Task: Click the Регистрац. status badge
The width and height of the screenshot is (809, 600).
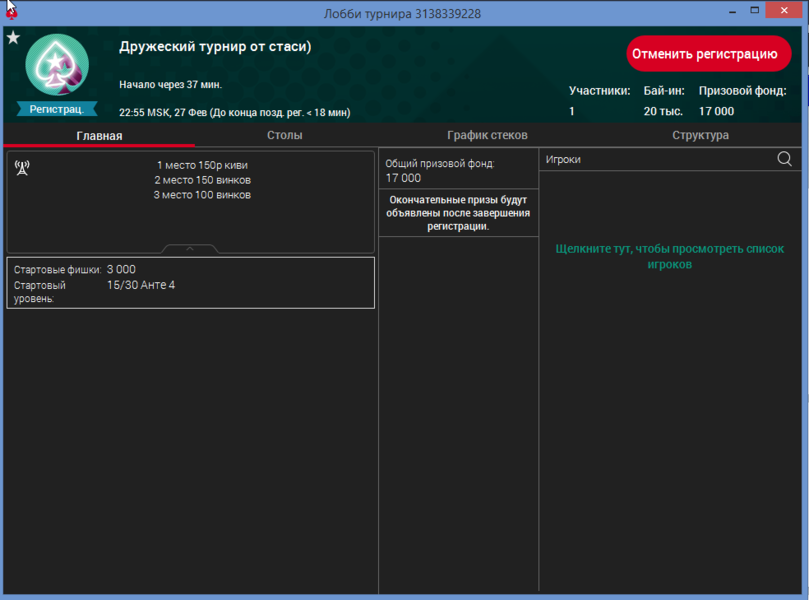Action: [57, 109]
